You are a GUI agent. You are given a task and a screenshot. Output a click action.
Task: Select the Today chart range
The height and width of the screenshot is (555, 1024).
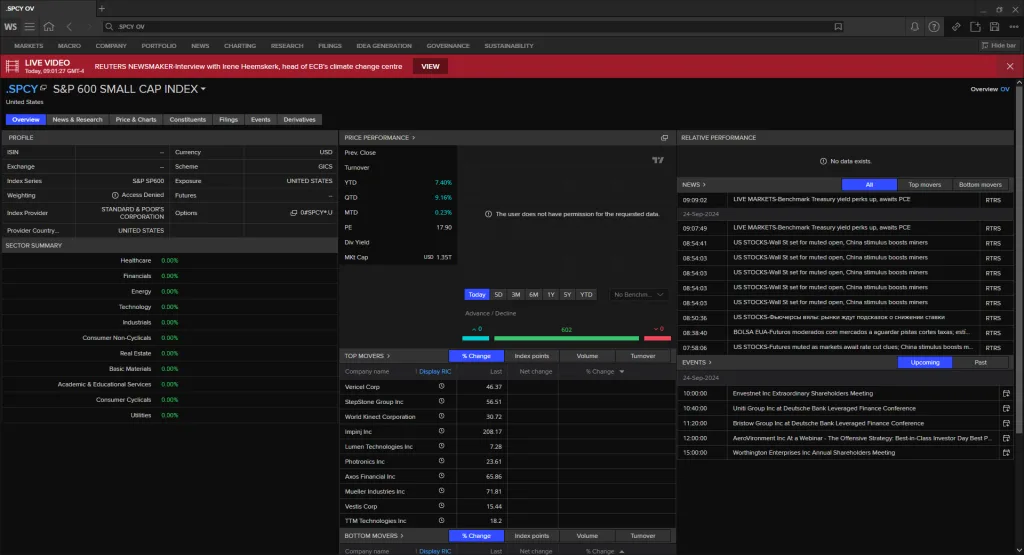pos(477,294)
